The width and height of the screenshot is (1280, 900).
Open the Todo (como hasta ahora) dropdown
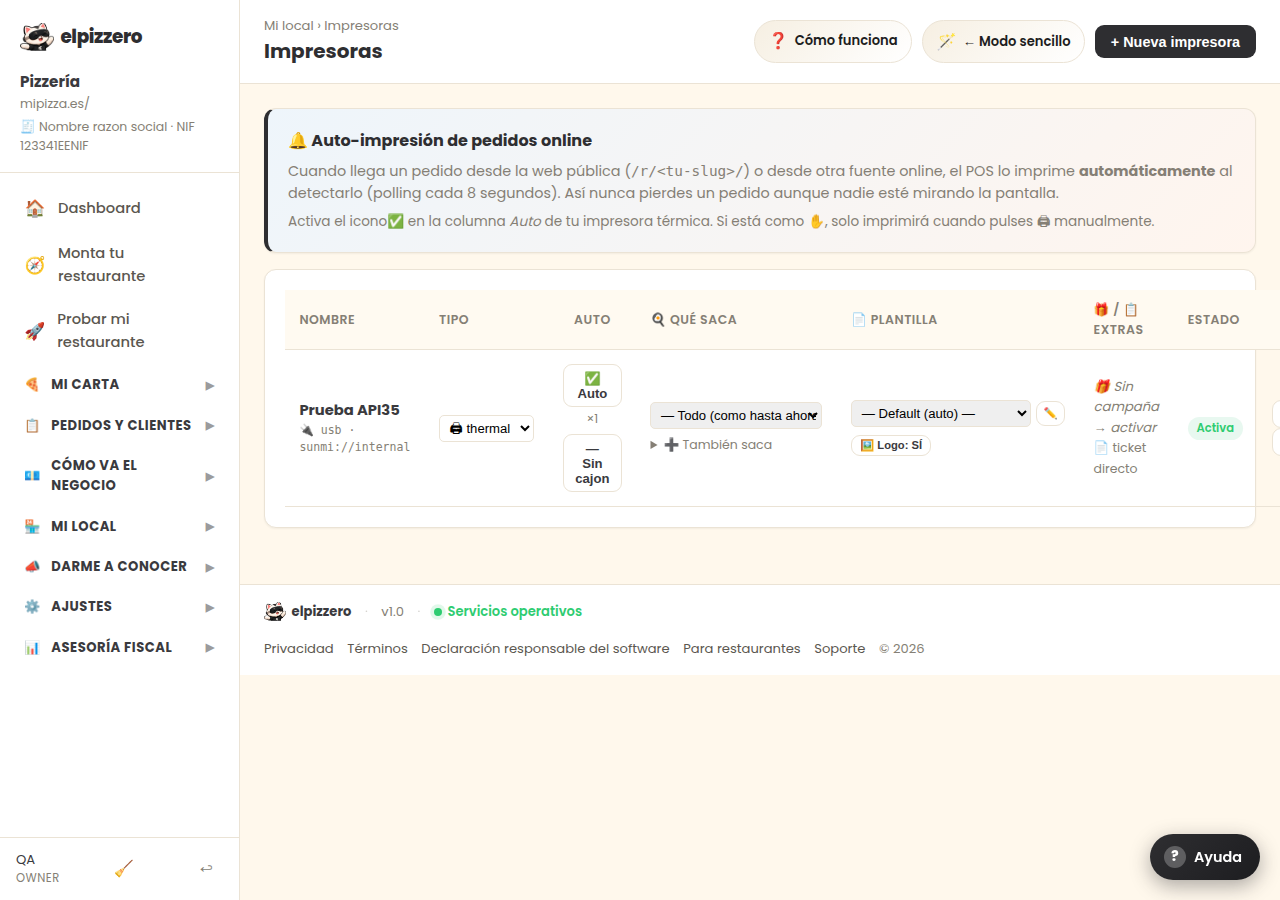pyautogui.click(x=736, y=415)
